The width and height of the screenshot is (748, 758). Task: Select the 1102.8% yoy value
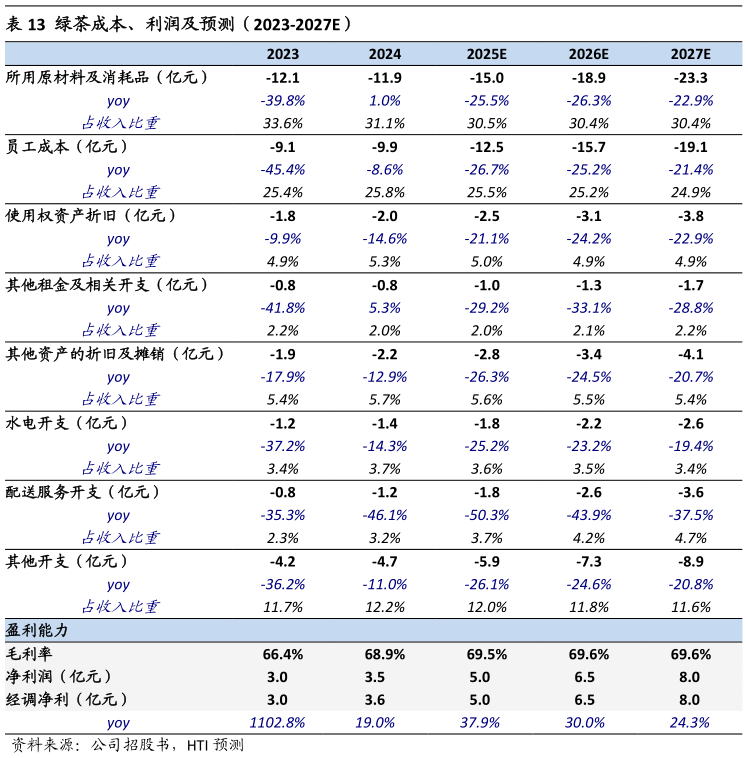pos(277,723)
